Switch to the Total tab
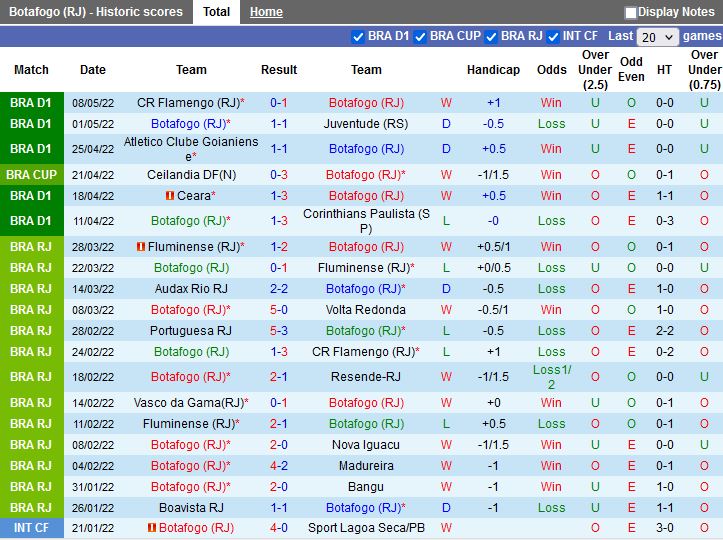Screen dimensions: 723x540 pyautogui.click(x=216, y=12)
